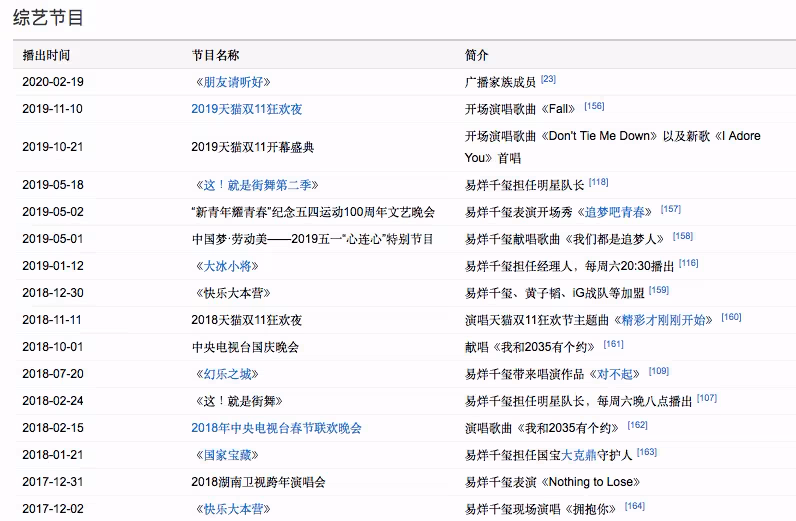Select the 综艺节目 section heading
This screenshot has width=796, height=521.
[x=48, y=17]
